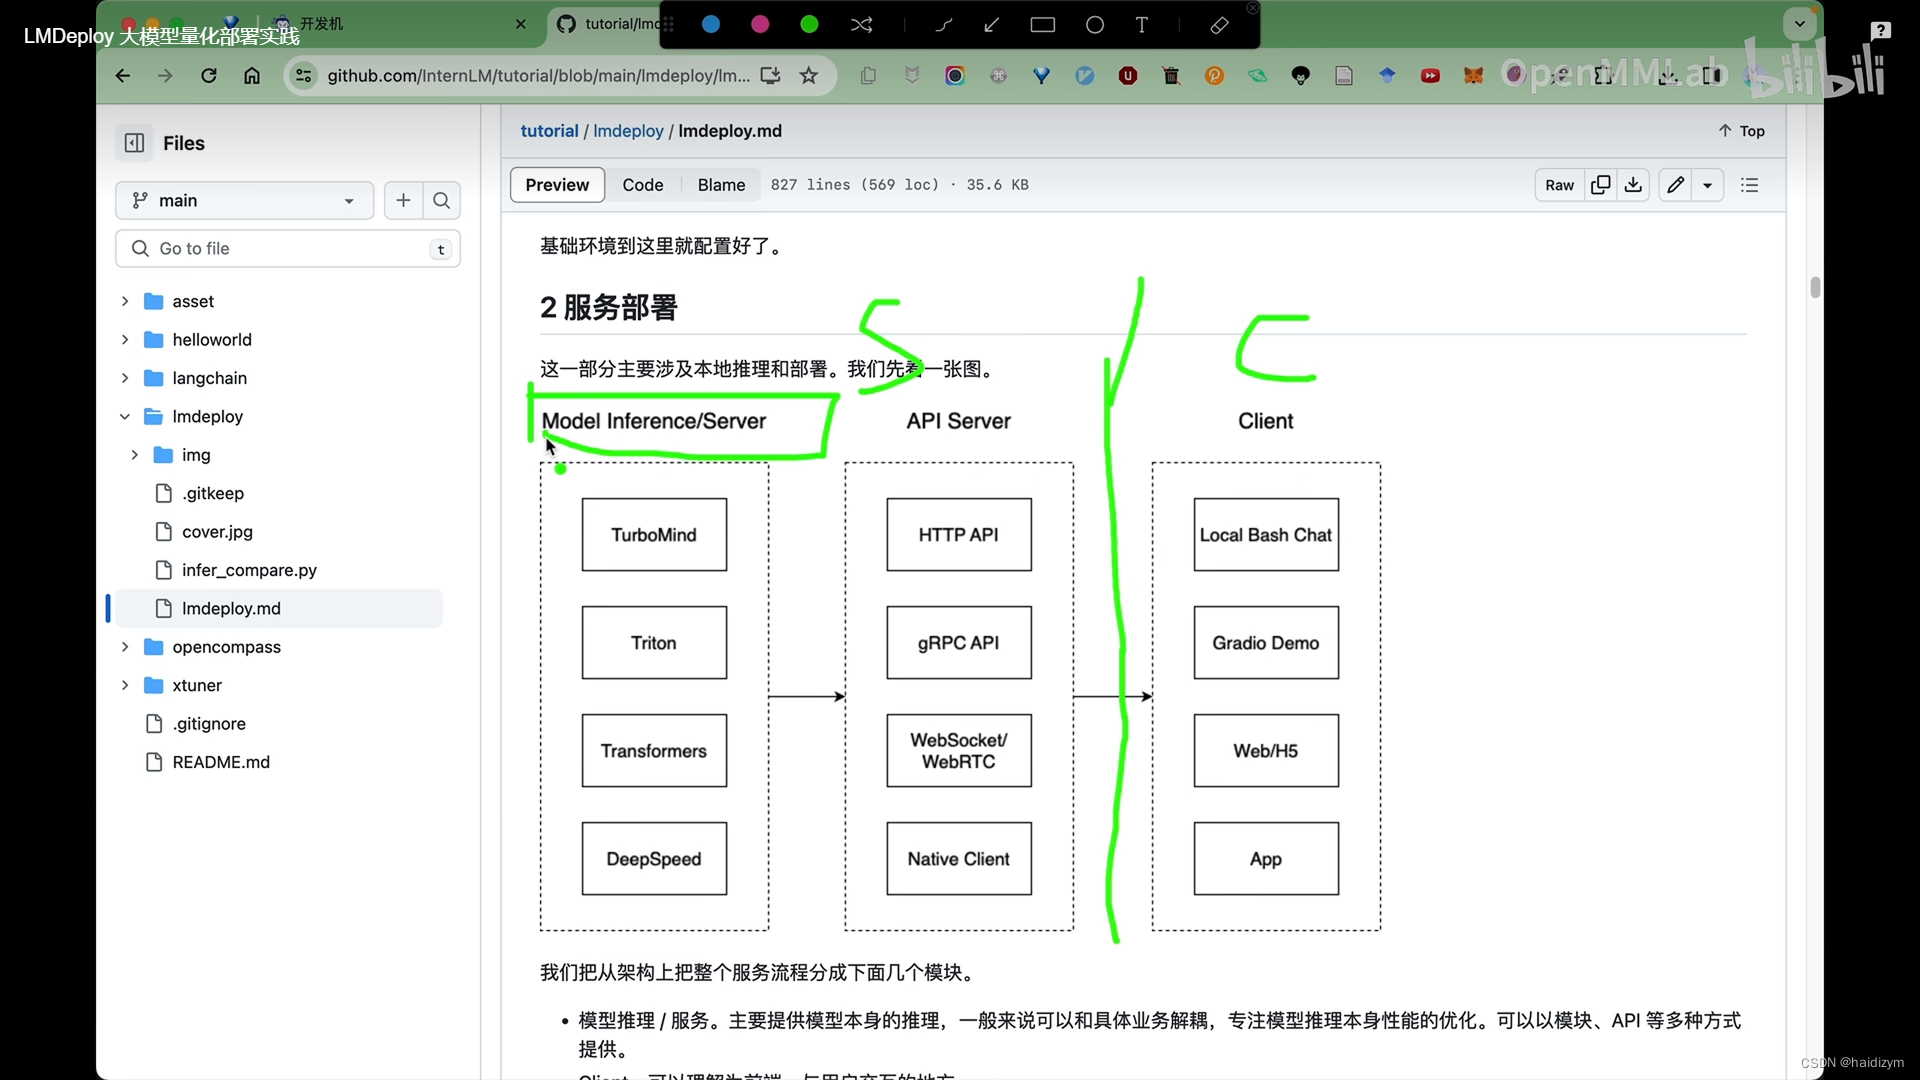Select the freehand curve drawing tool
Viewport: 1920px width, 1080px height.
click(x=943, y=25)
